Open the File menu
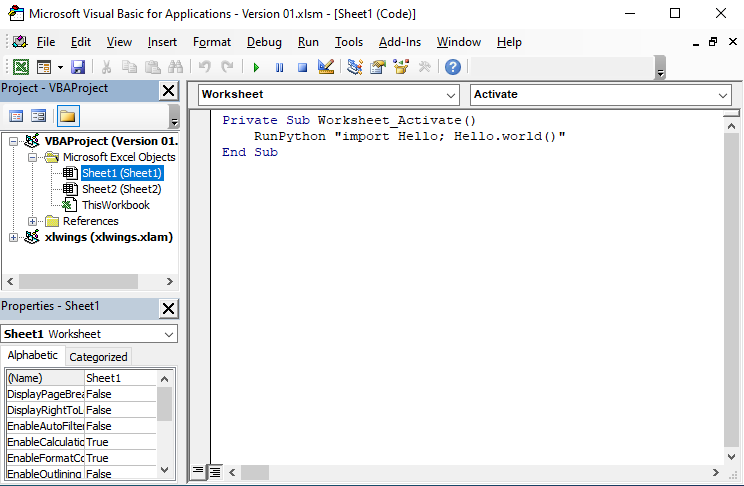The image size is (744, 486). (x=46, y=42)
